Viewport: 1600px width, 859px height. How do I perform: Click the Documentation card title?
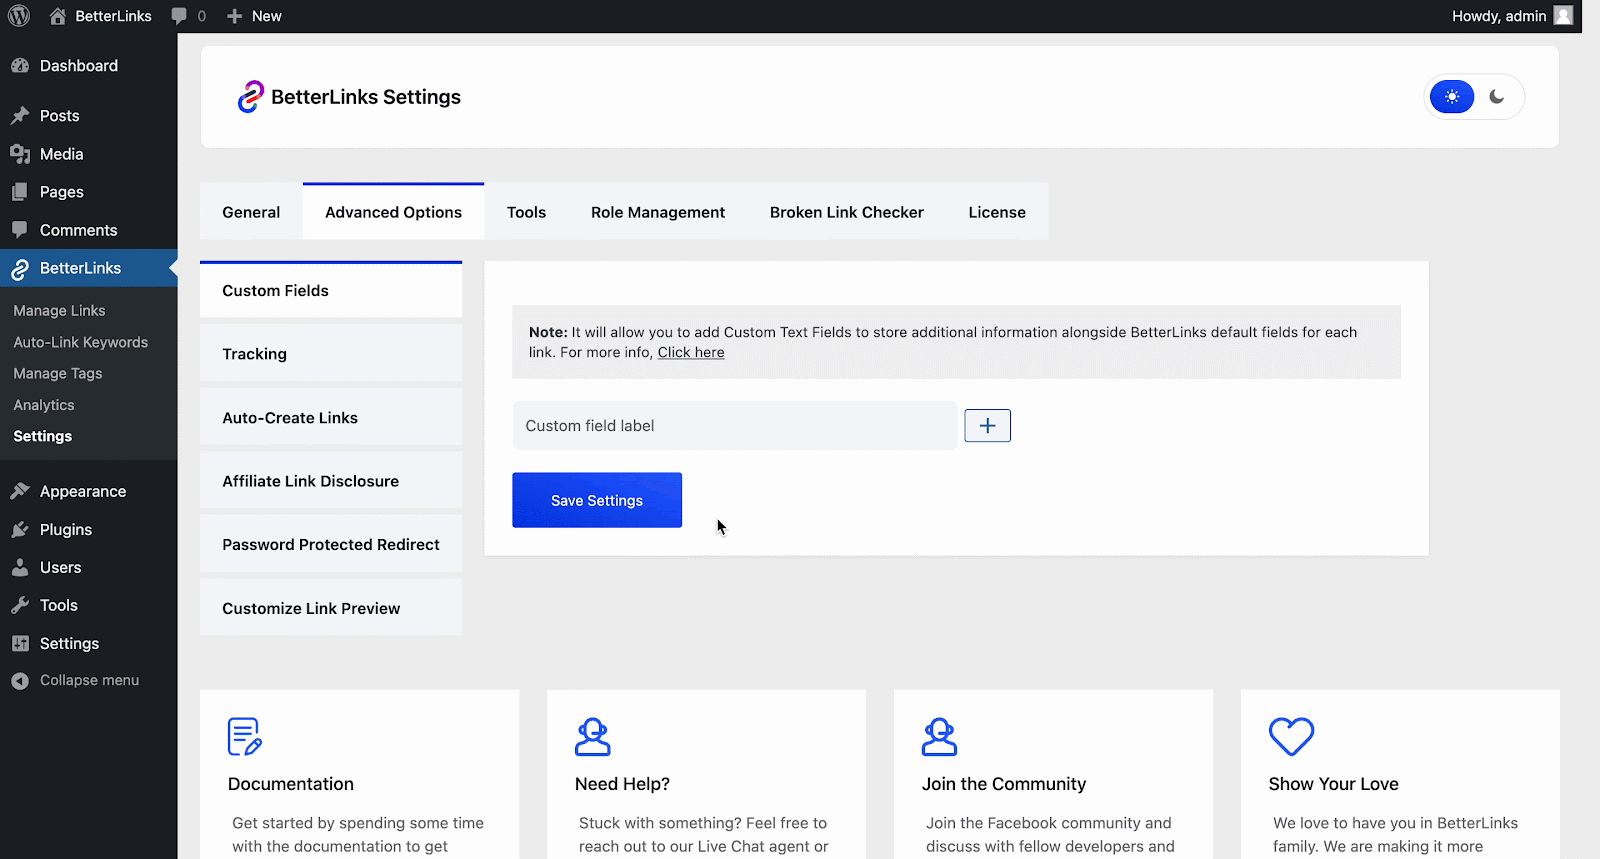(291, 784)
